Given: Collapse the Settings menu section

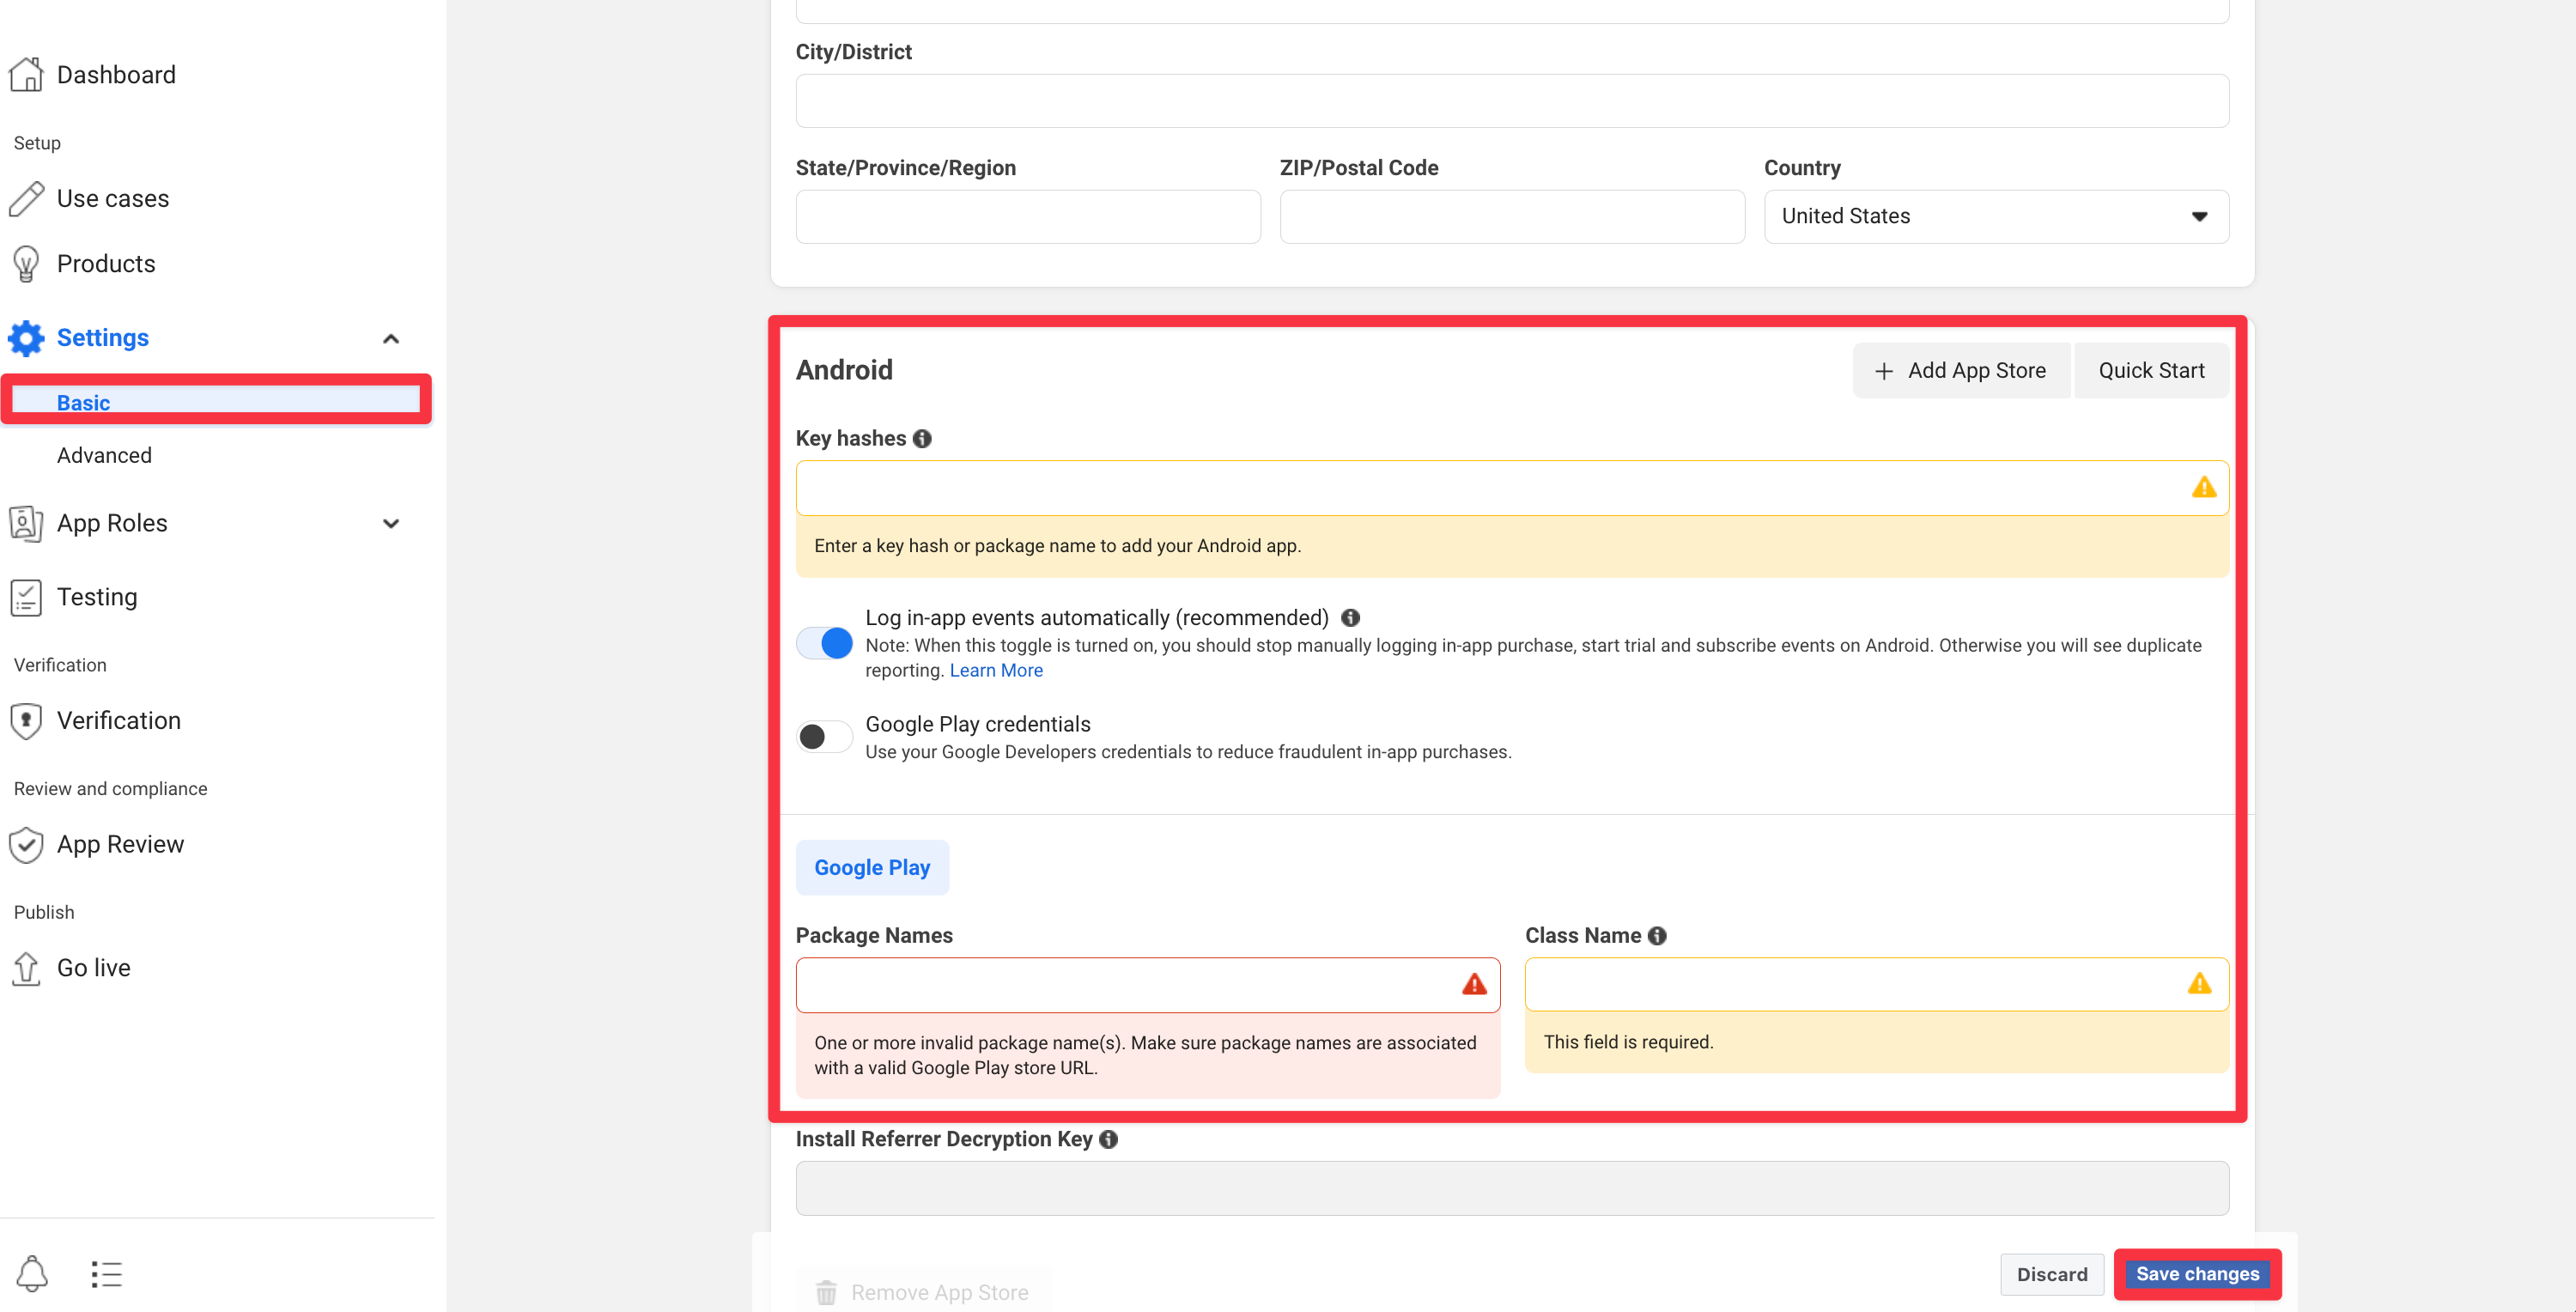Looking at the screenshot, I should [x=390, y=340].
